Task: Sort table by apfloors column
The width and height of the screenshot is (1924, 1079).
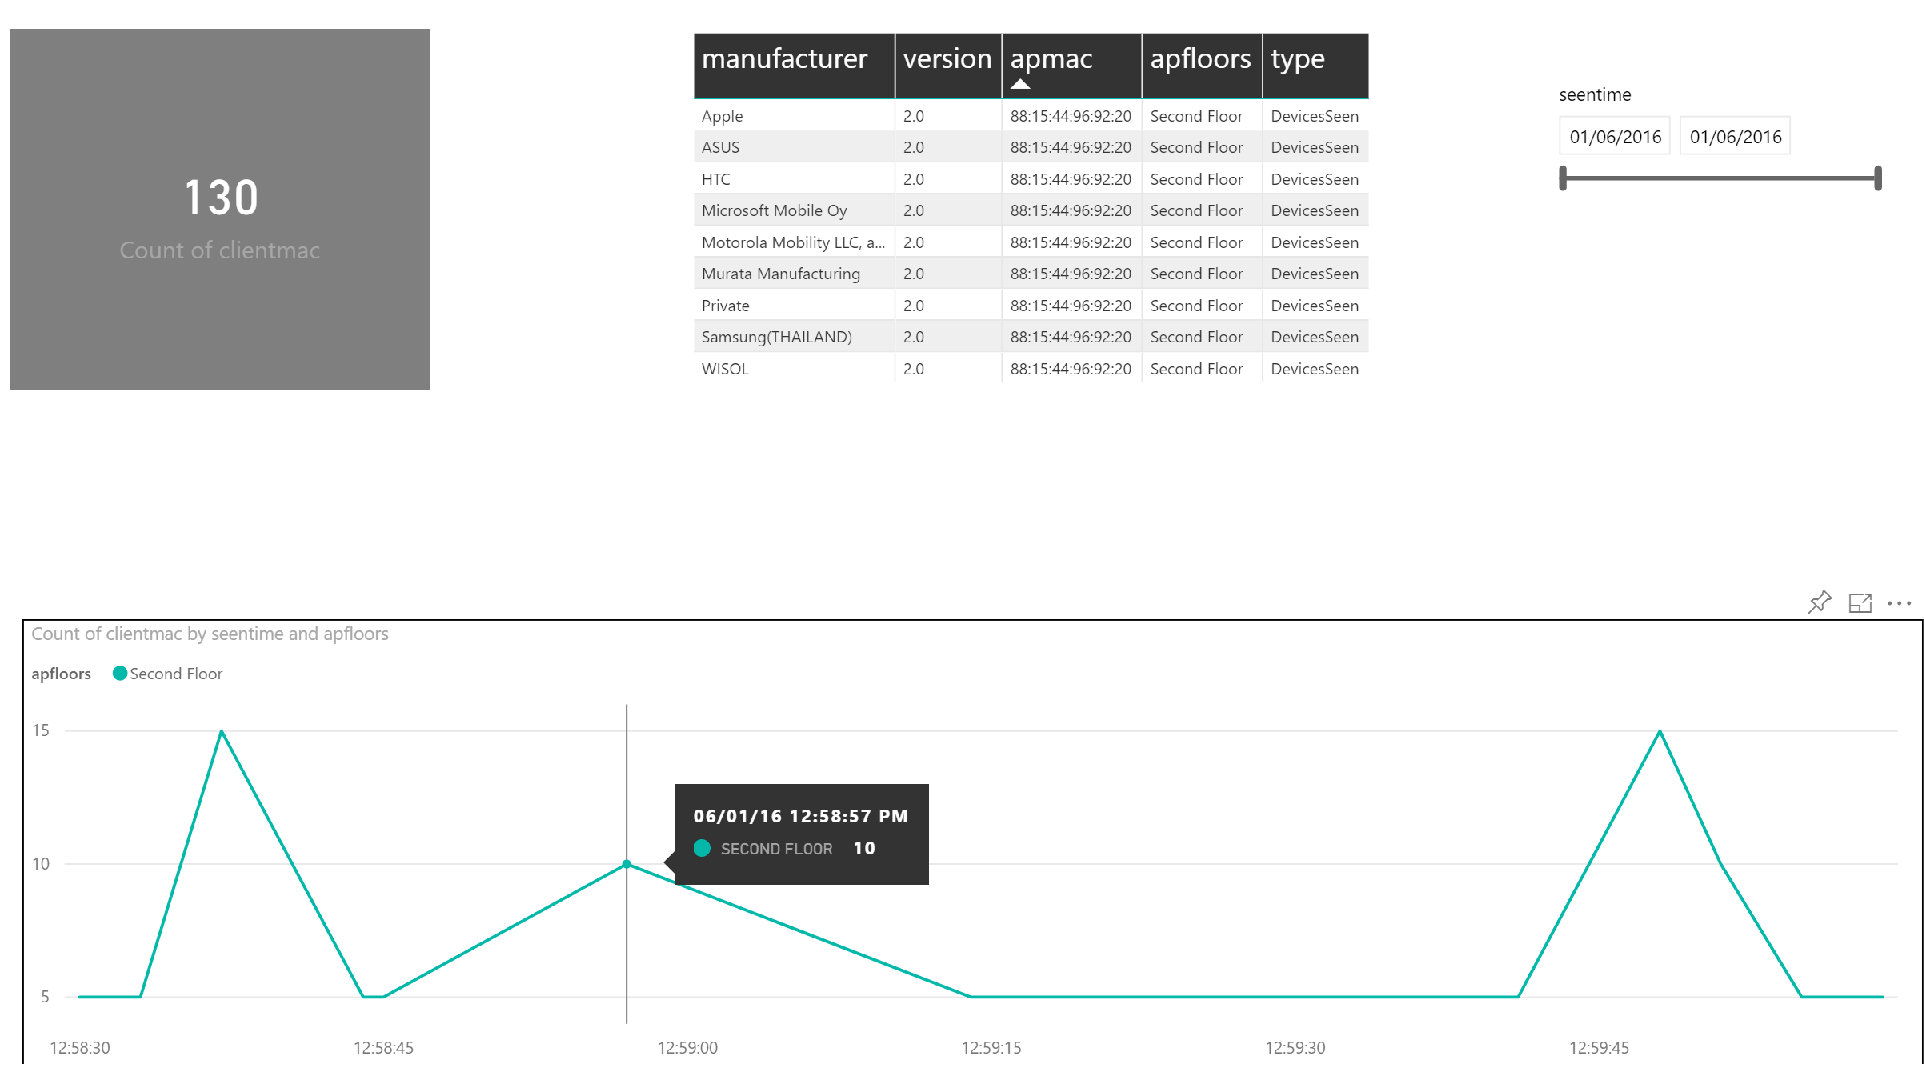Action: [x=1202, y=66]
